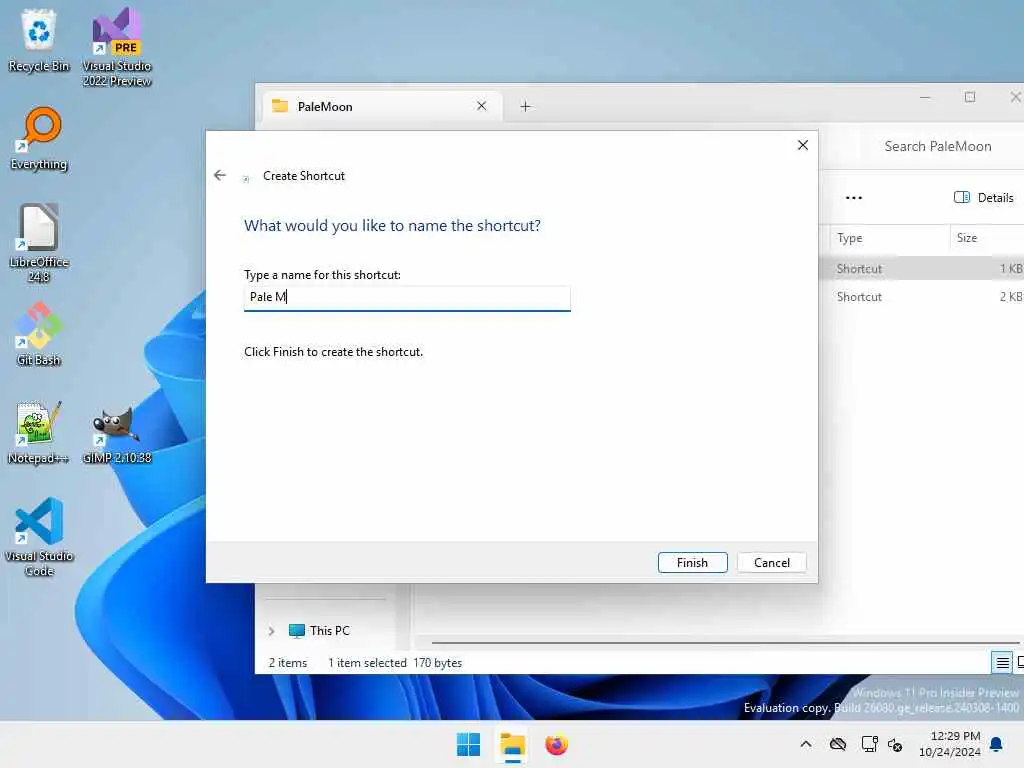
Task: Open File Explorer from taskbar
Action: coord(513,744)
